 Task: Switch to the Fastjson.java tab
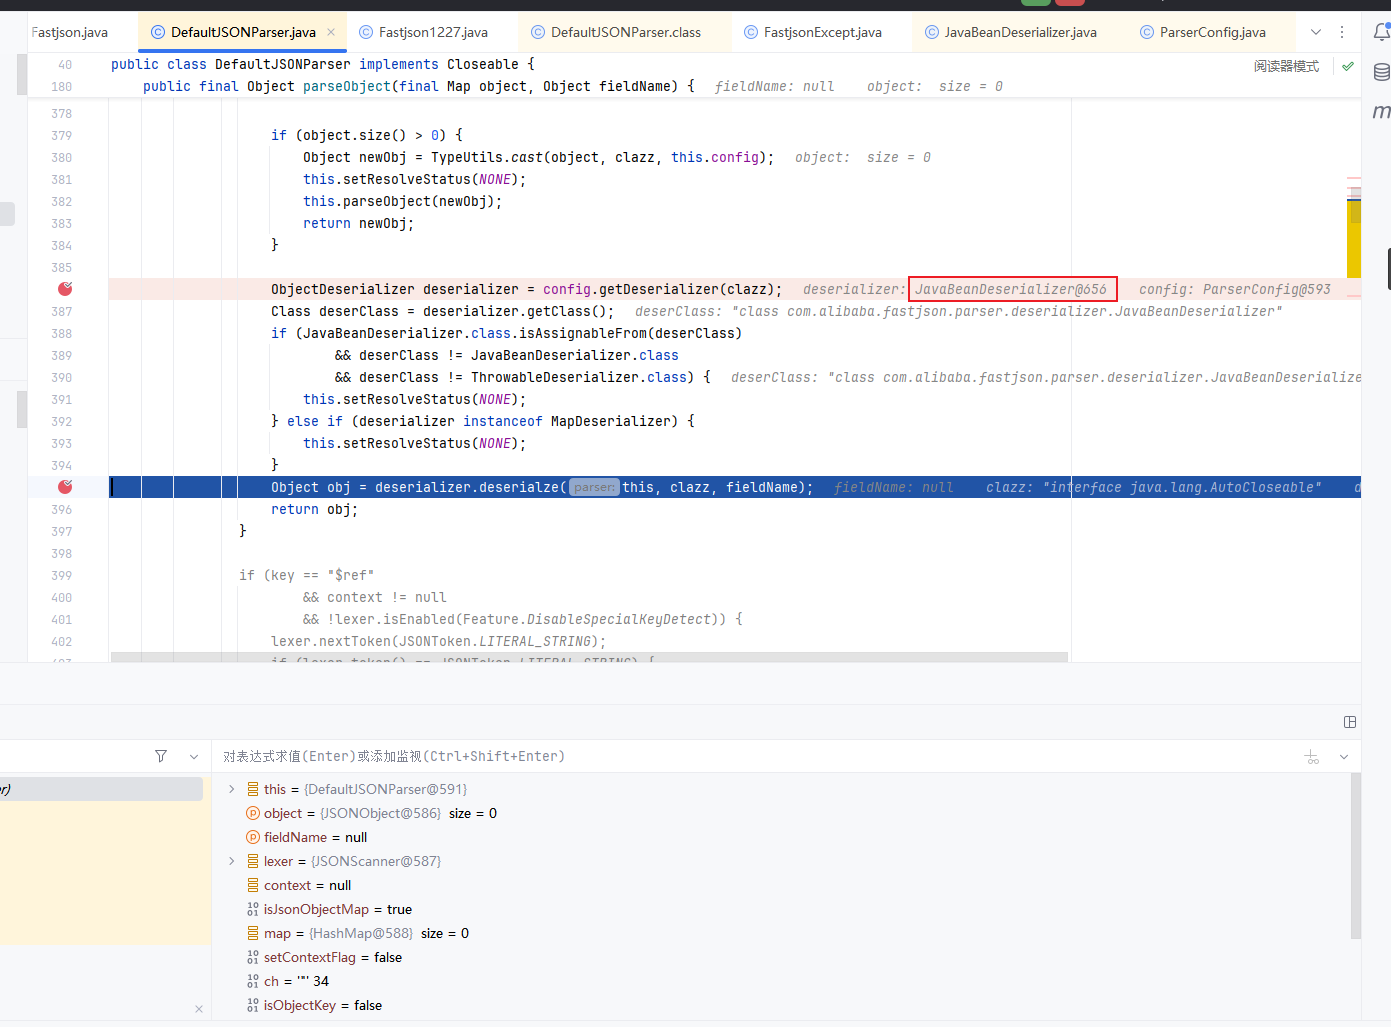pos(69,32)
